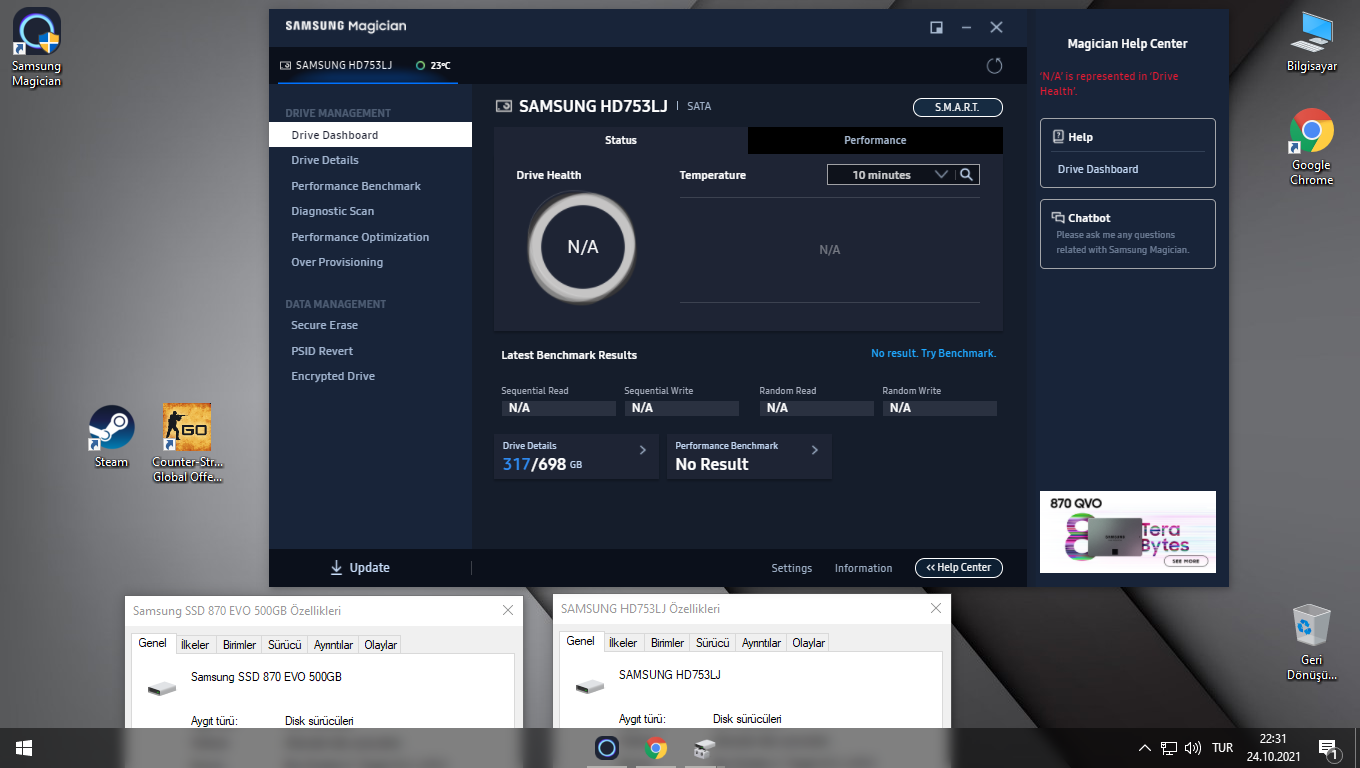Click the temperature graph search magnifier icon
The height and width of the screenshot is (768, 1360).
click(x=966, y=175)
